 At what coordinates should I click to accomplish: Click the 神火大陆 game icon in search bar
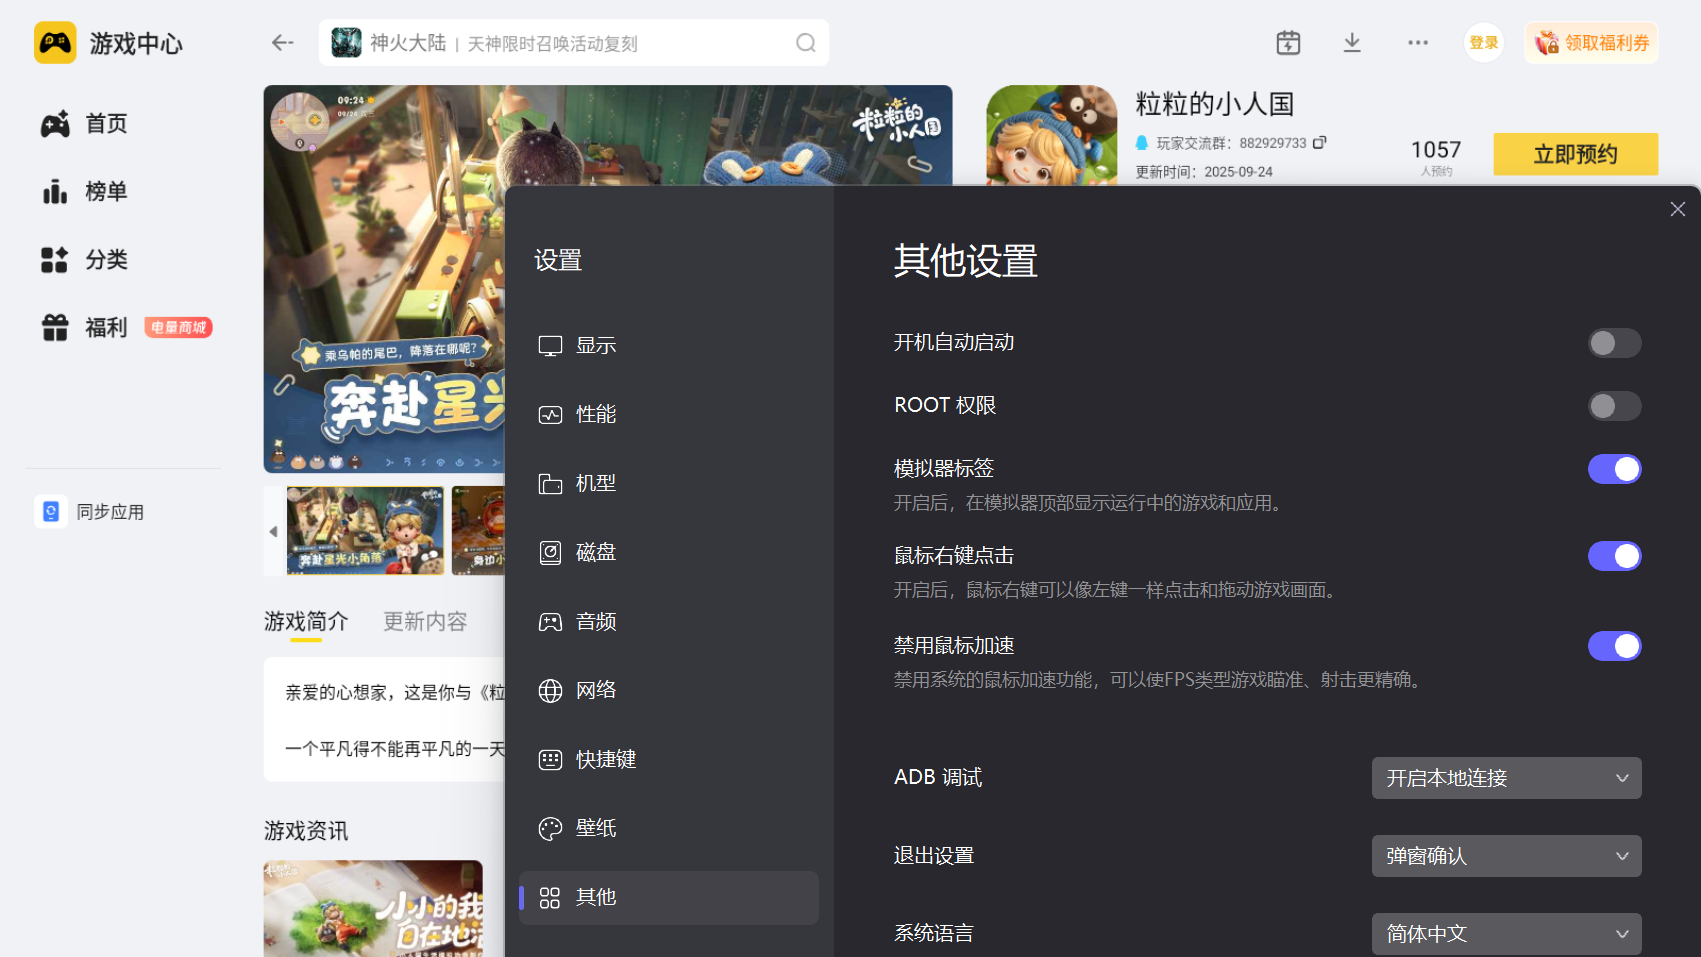(347, 43)
